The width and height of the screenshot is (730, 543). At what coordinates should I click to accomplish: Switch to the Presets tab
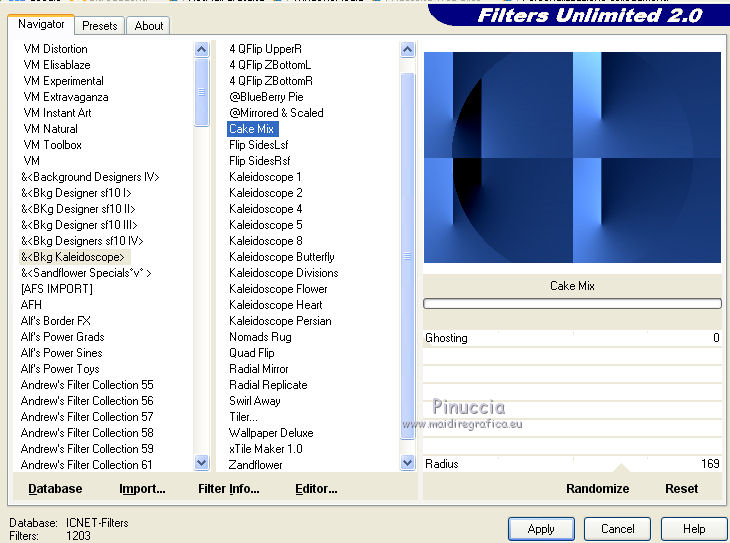coord(99,26)
